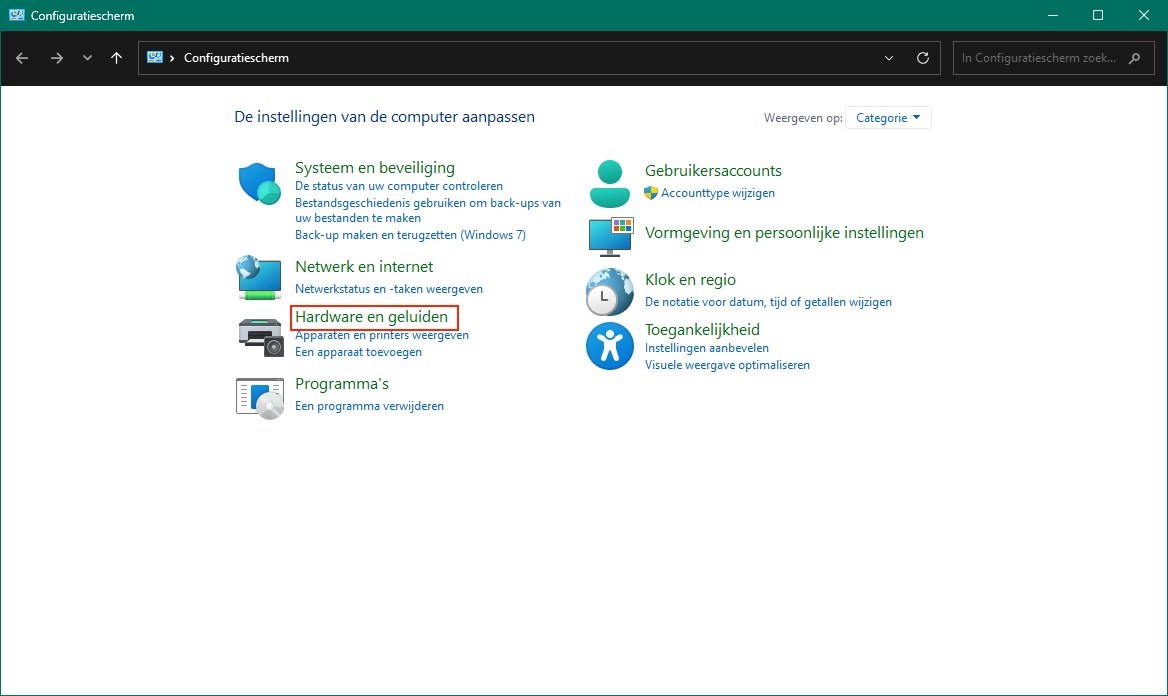The height and width of the screenshot is (696, 1168).
Task: Open the Categorie view dropdown
Action: (888, 118)
